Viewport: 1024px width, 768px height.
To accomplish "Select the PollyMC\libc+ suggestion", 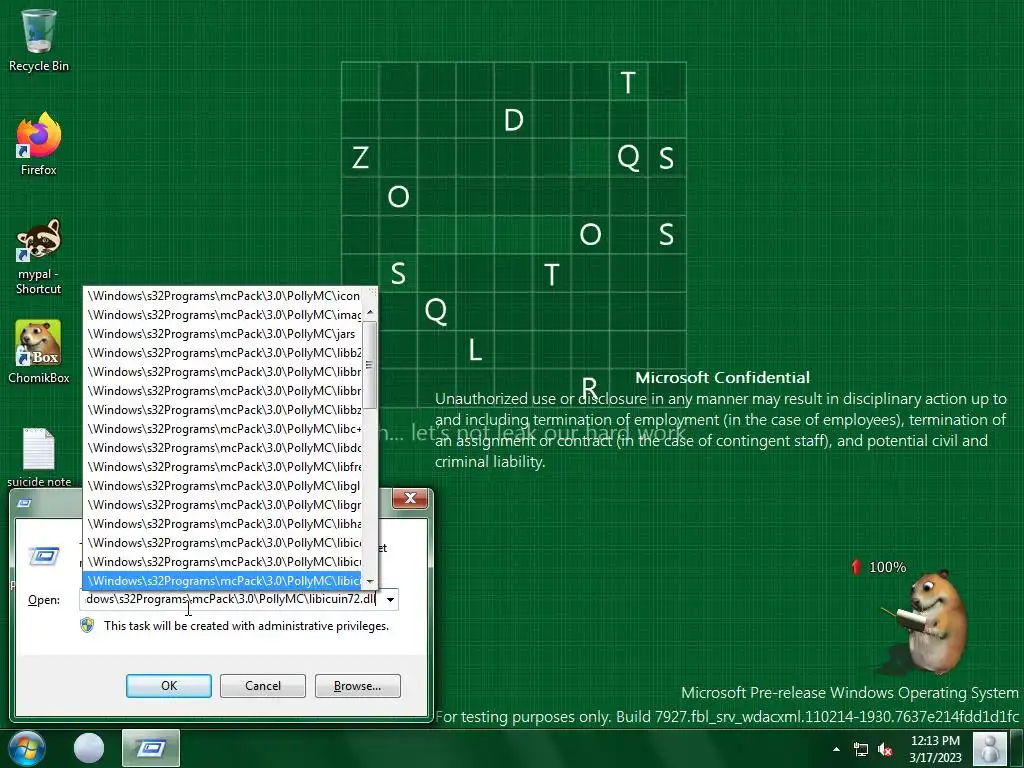I will (223, 428).
